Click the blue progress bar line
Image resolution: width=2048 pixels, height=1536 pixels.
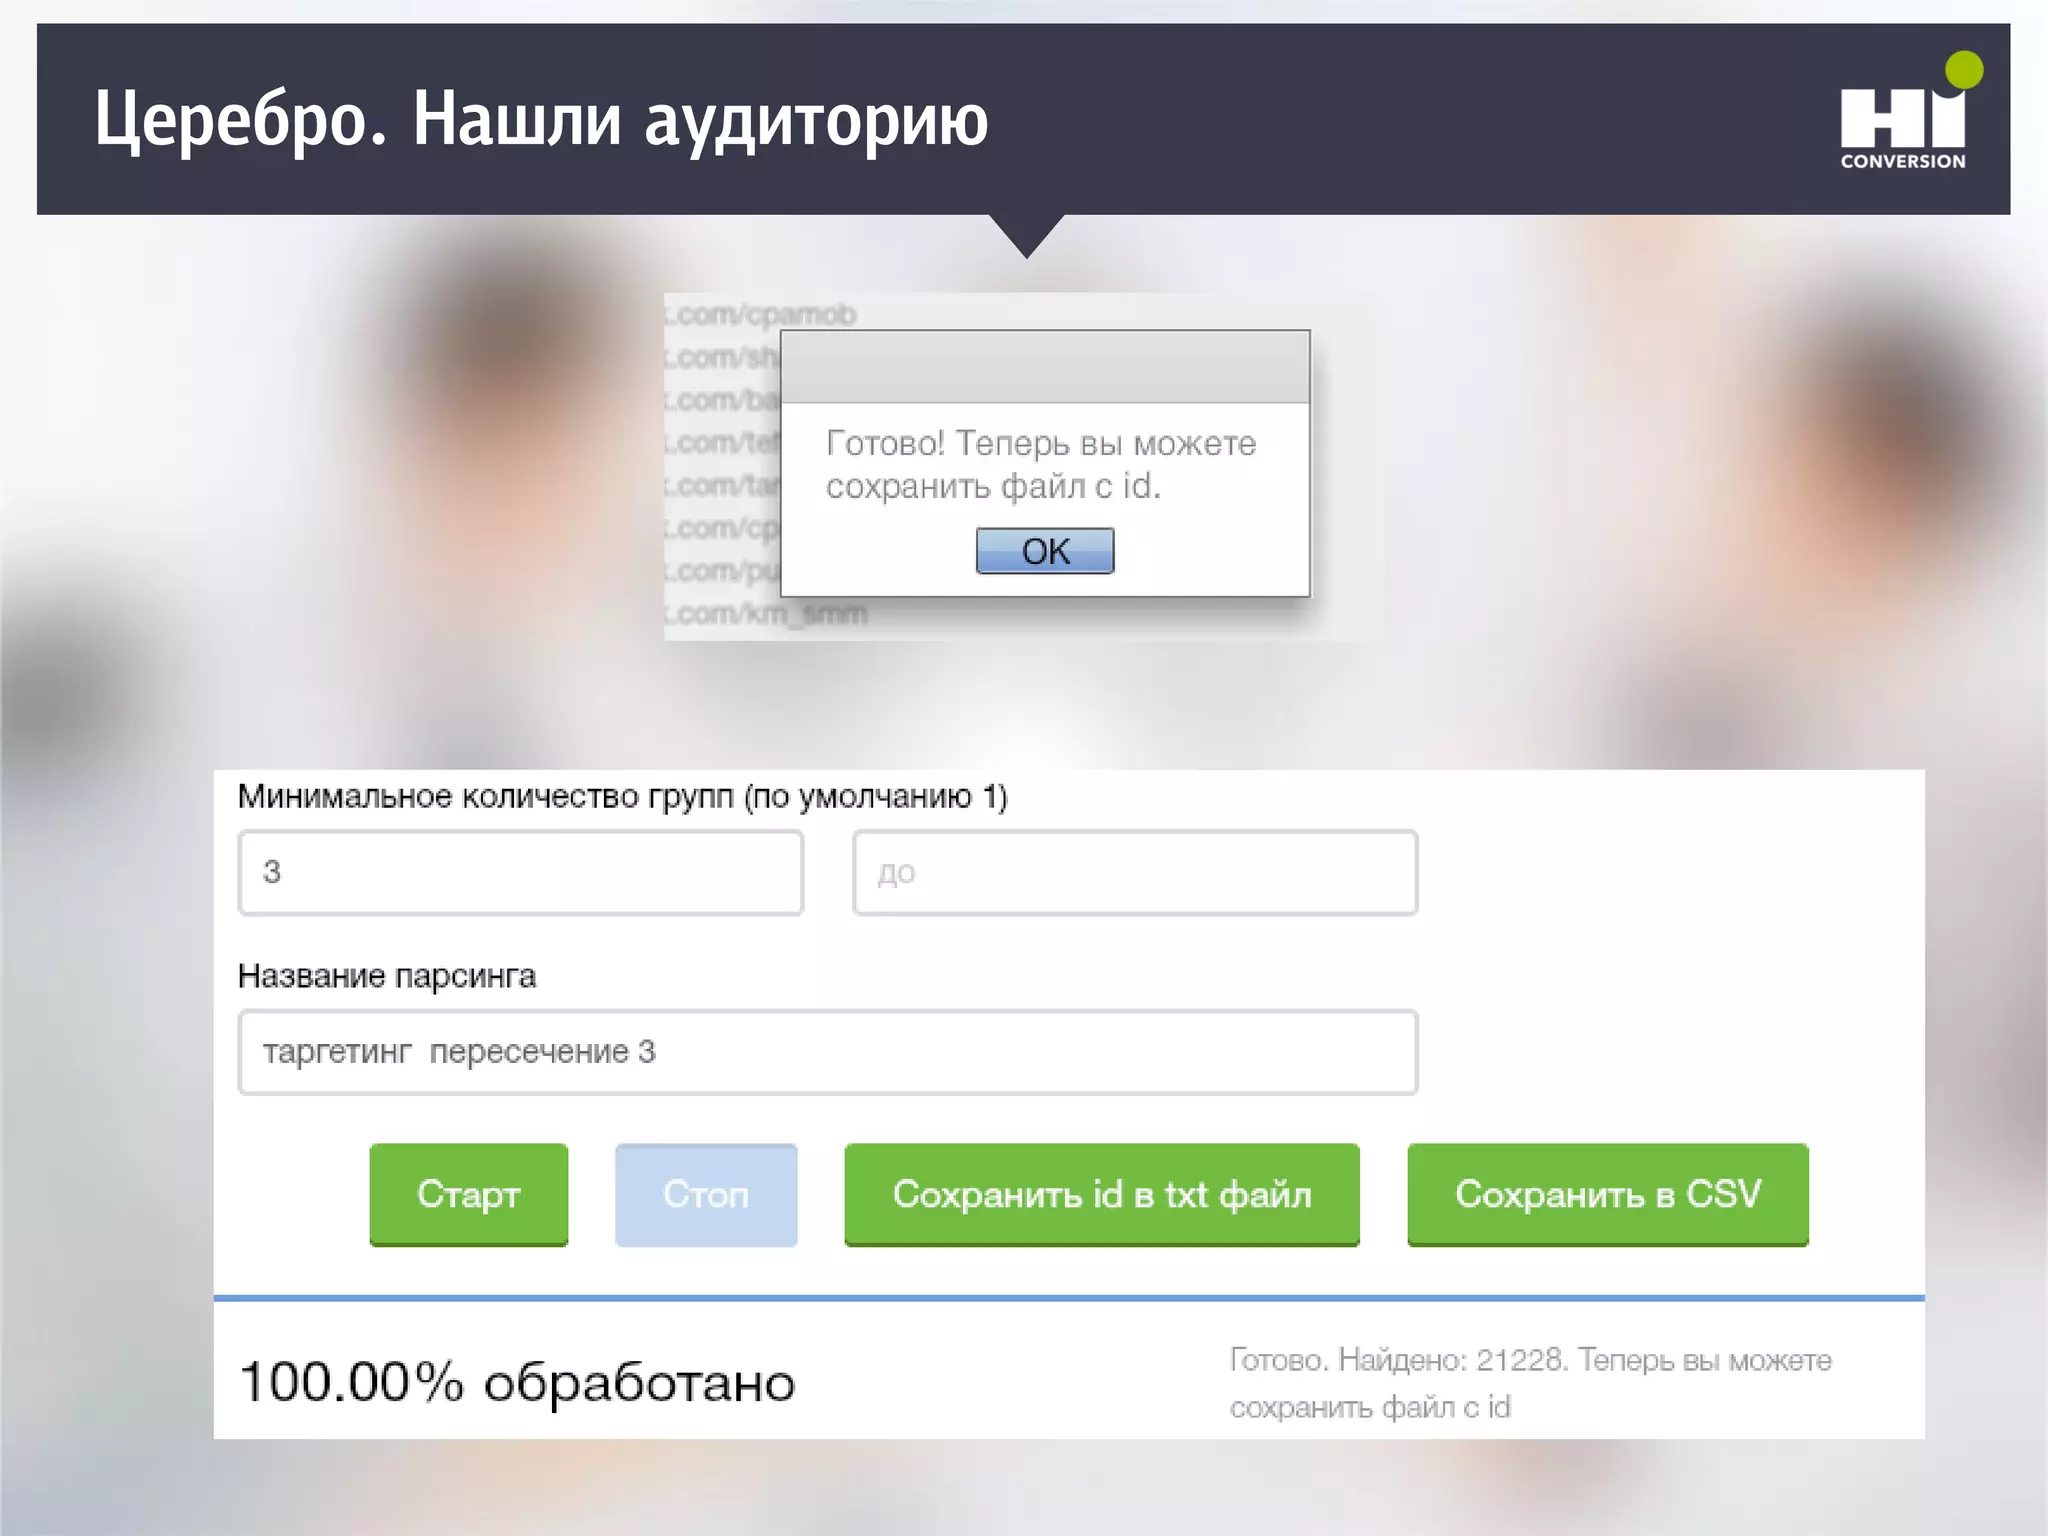[x=1069, y=1298]
